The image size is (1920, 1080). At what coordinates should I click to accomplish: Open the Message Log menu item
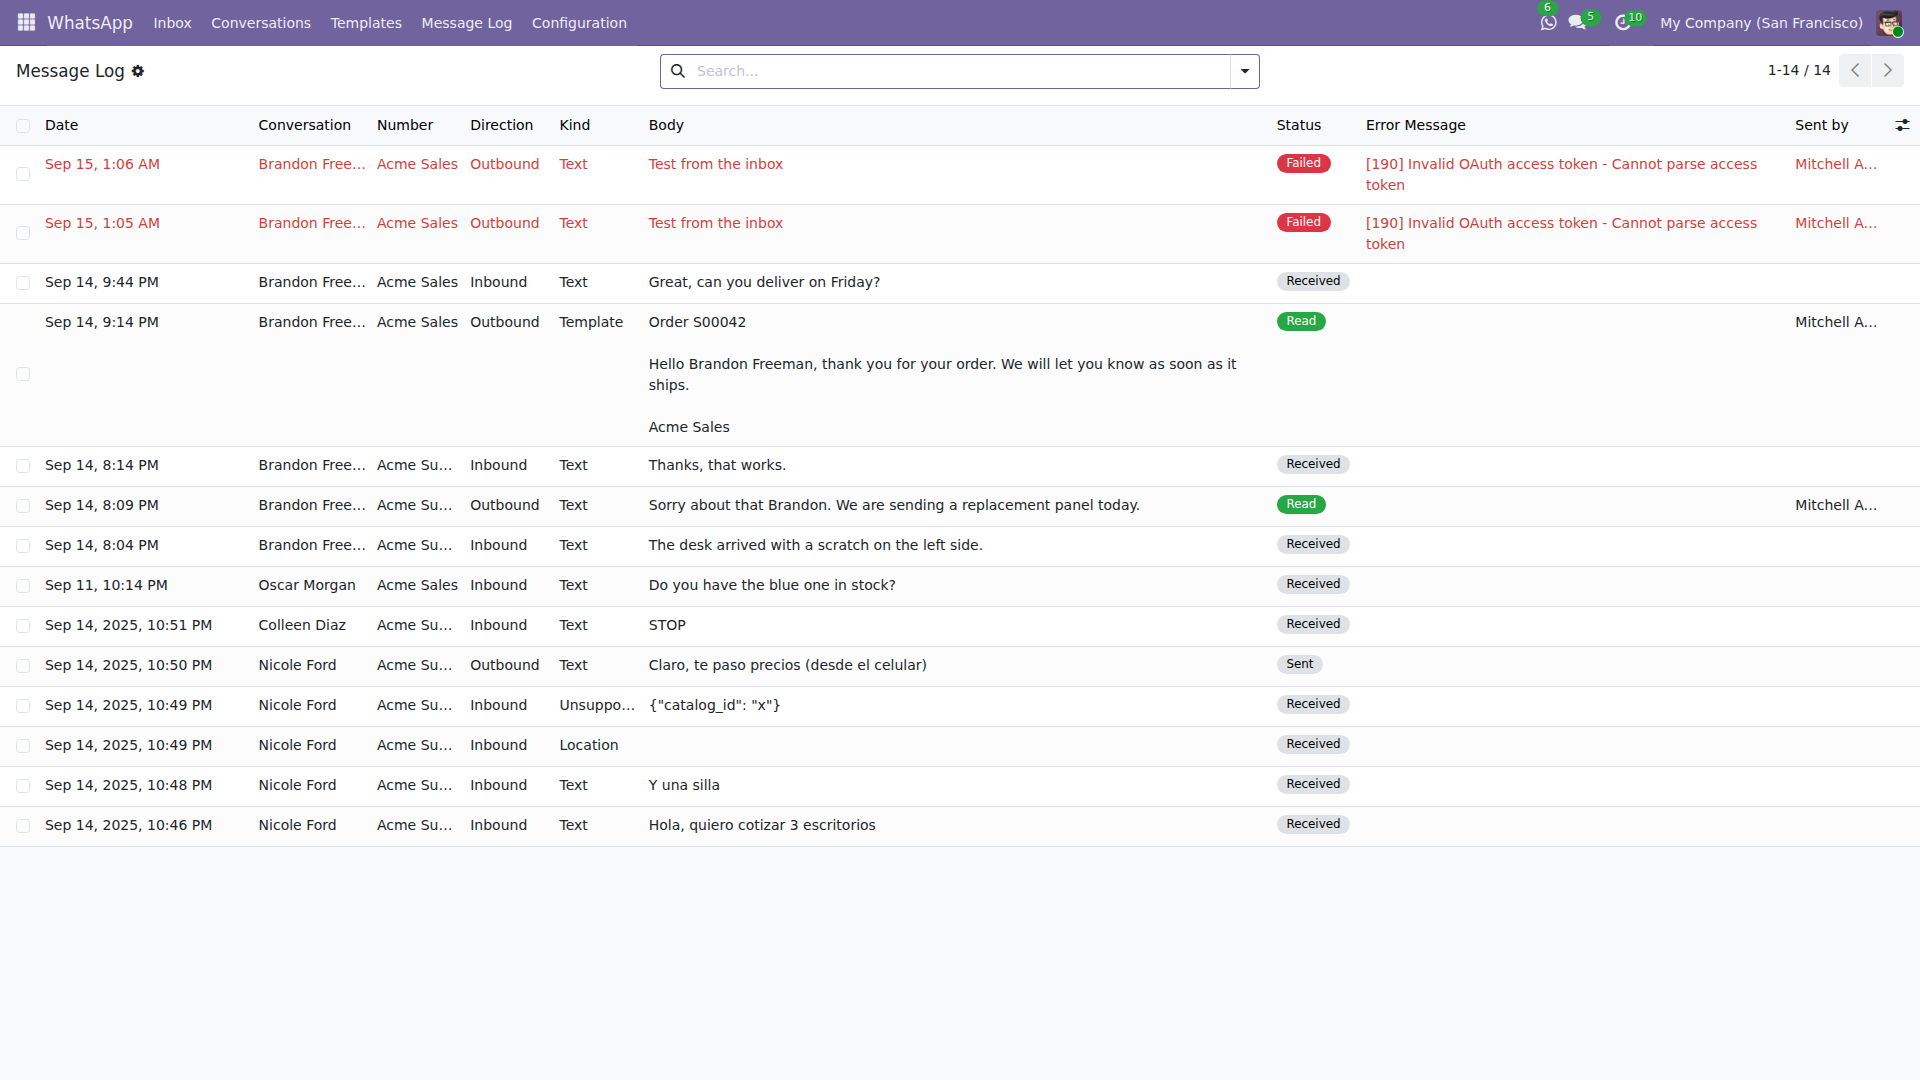pyautogui.click(x=466, y=23)
